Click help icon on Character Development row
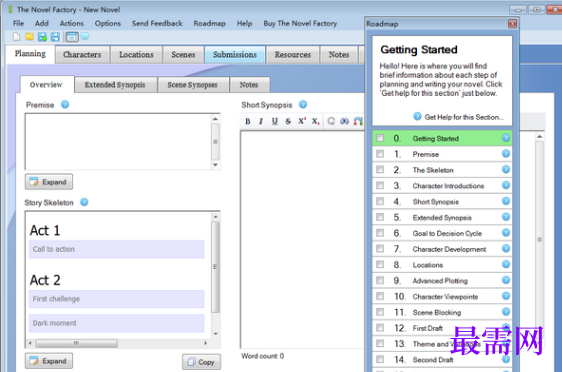562x372 pixels. click(506, 248)
